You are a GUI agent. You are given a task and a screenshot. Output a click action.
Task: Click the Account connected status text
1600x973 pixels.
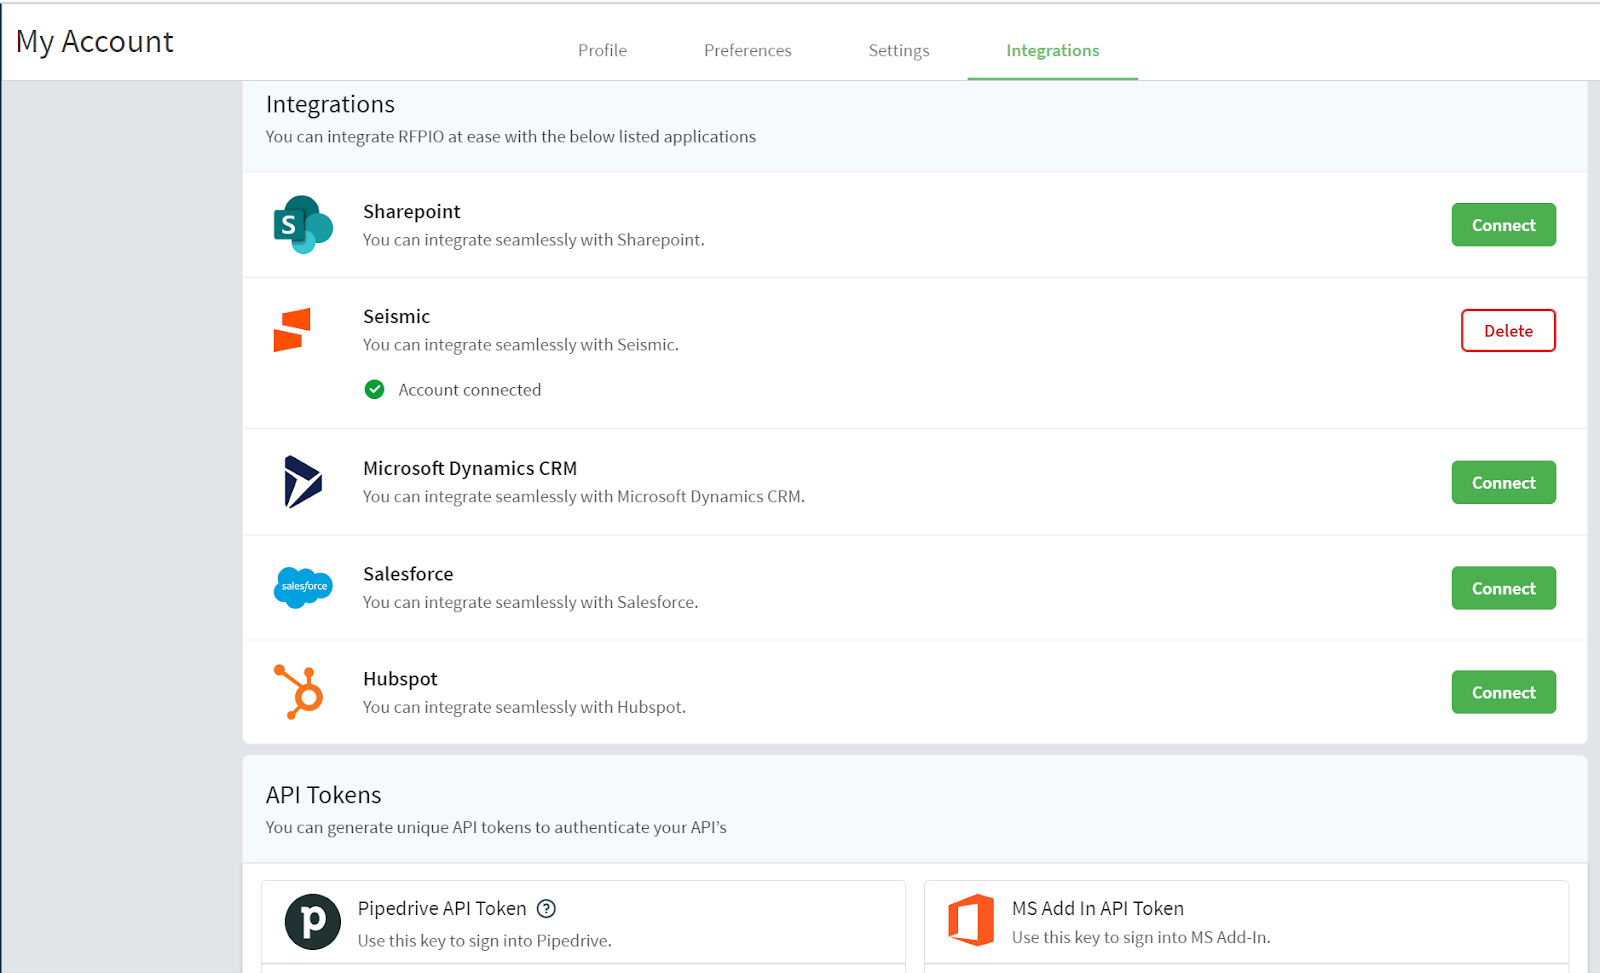470,390
